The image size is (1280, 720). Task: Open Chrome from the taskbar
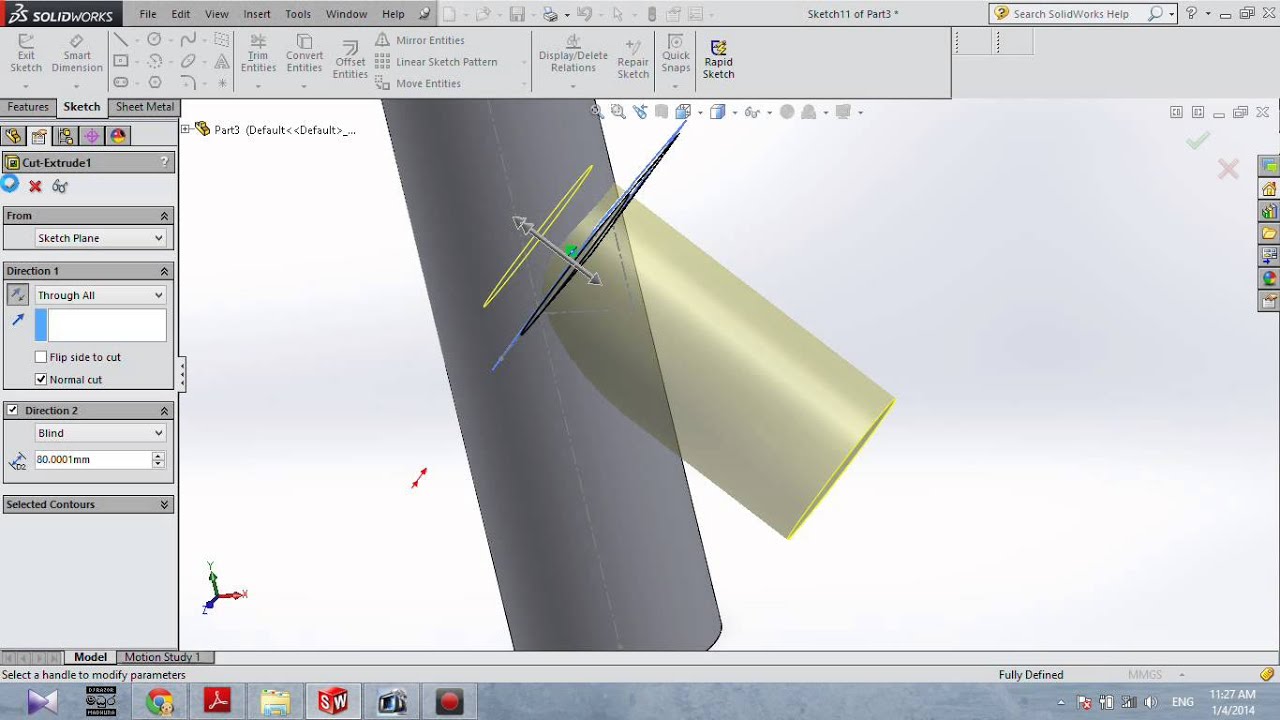[x=160, y=702]
